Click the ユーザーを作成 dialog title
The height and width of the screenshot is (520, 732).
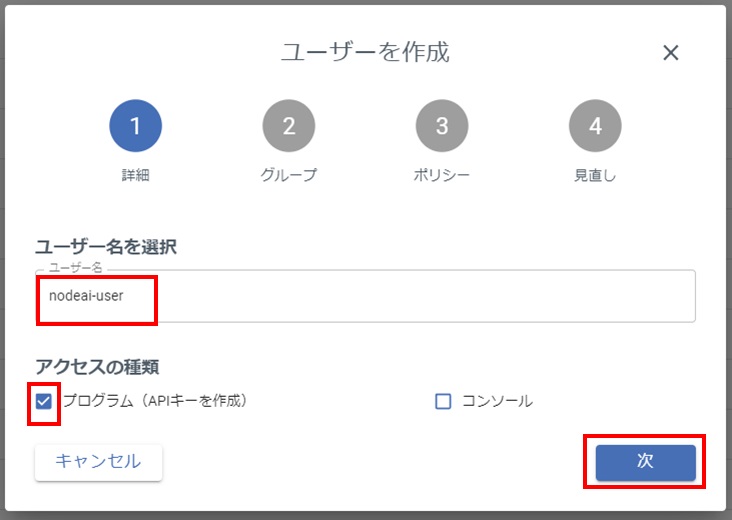365,52
